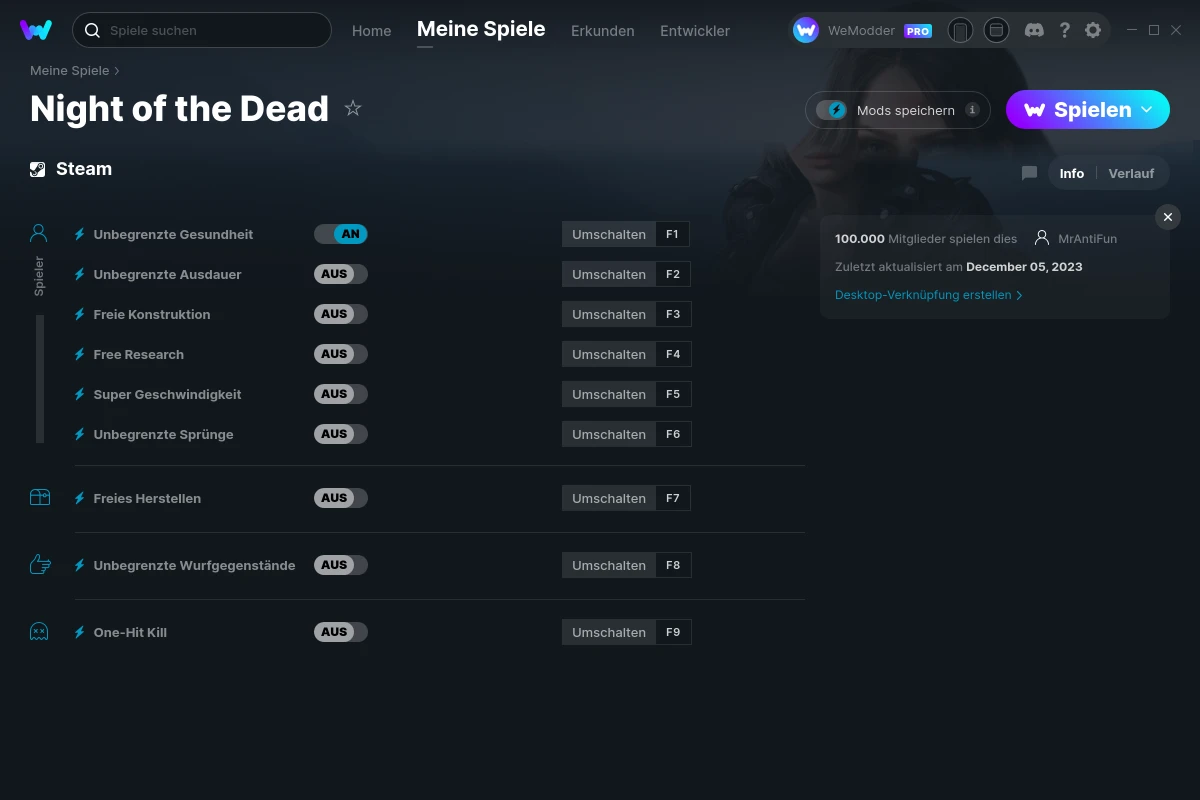Focus the Spiele suchen search field
The width and height of the screenshot is (1200, 800).
click(201, 30)
